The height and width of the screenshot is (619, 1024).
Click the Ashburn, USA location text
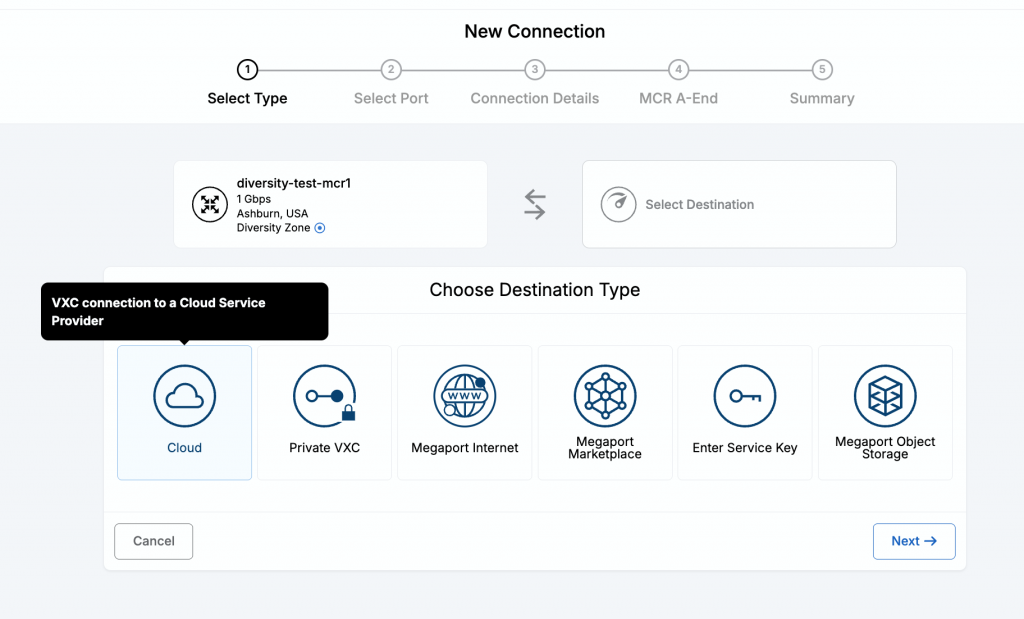coord(272,214)
